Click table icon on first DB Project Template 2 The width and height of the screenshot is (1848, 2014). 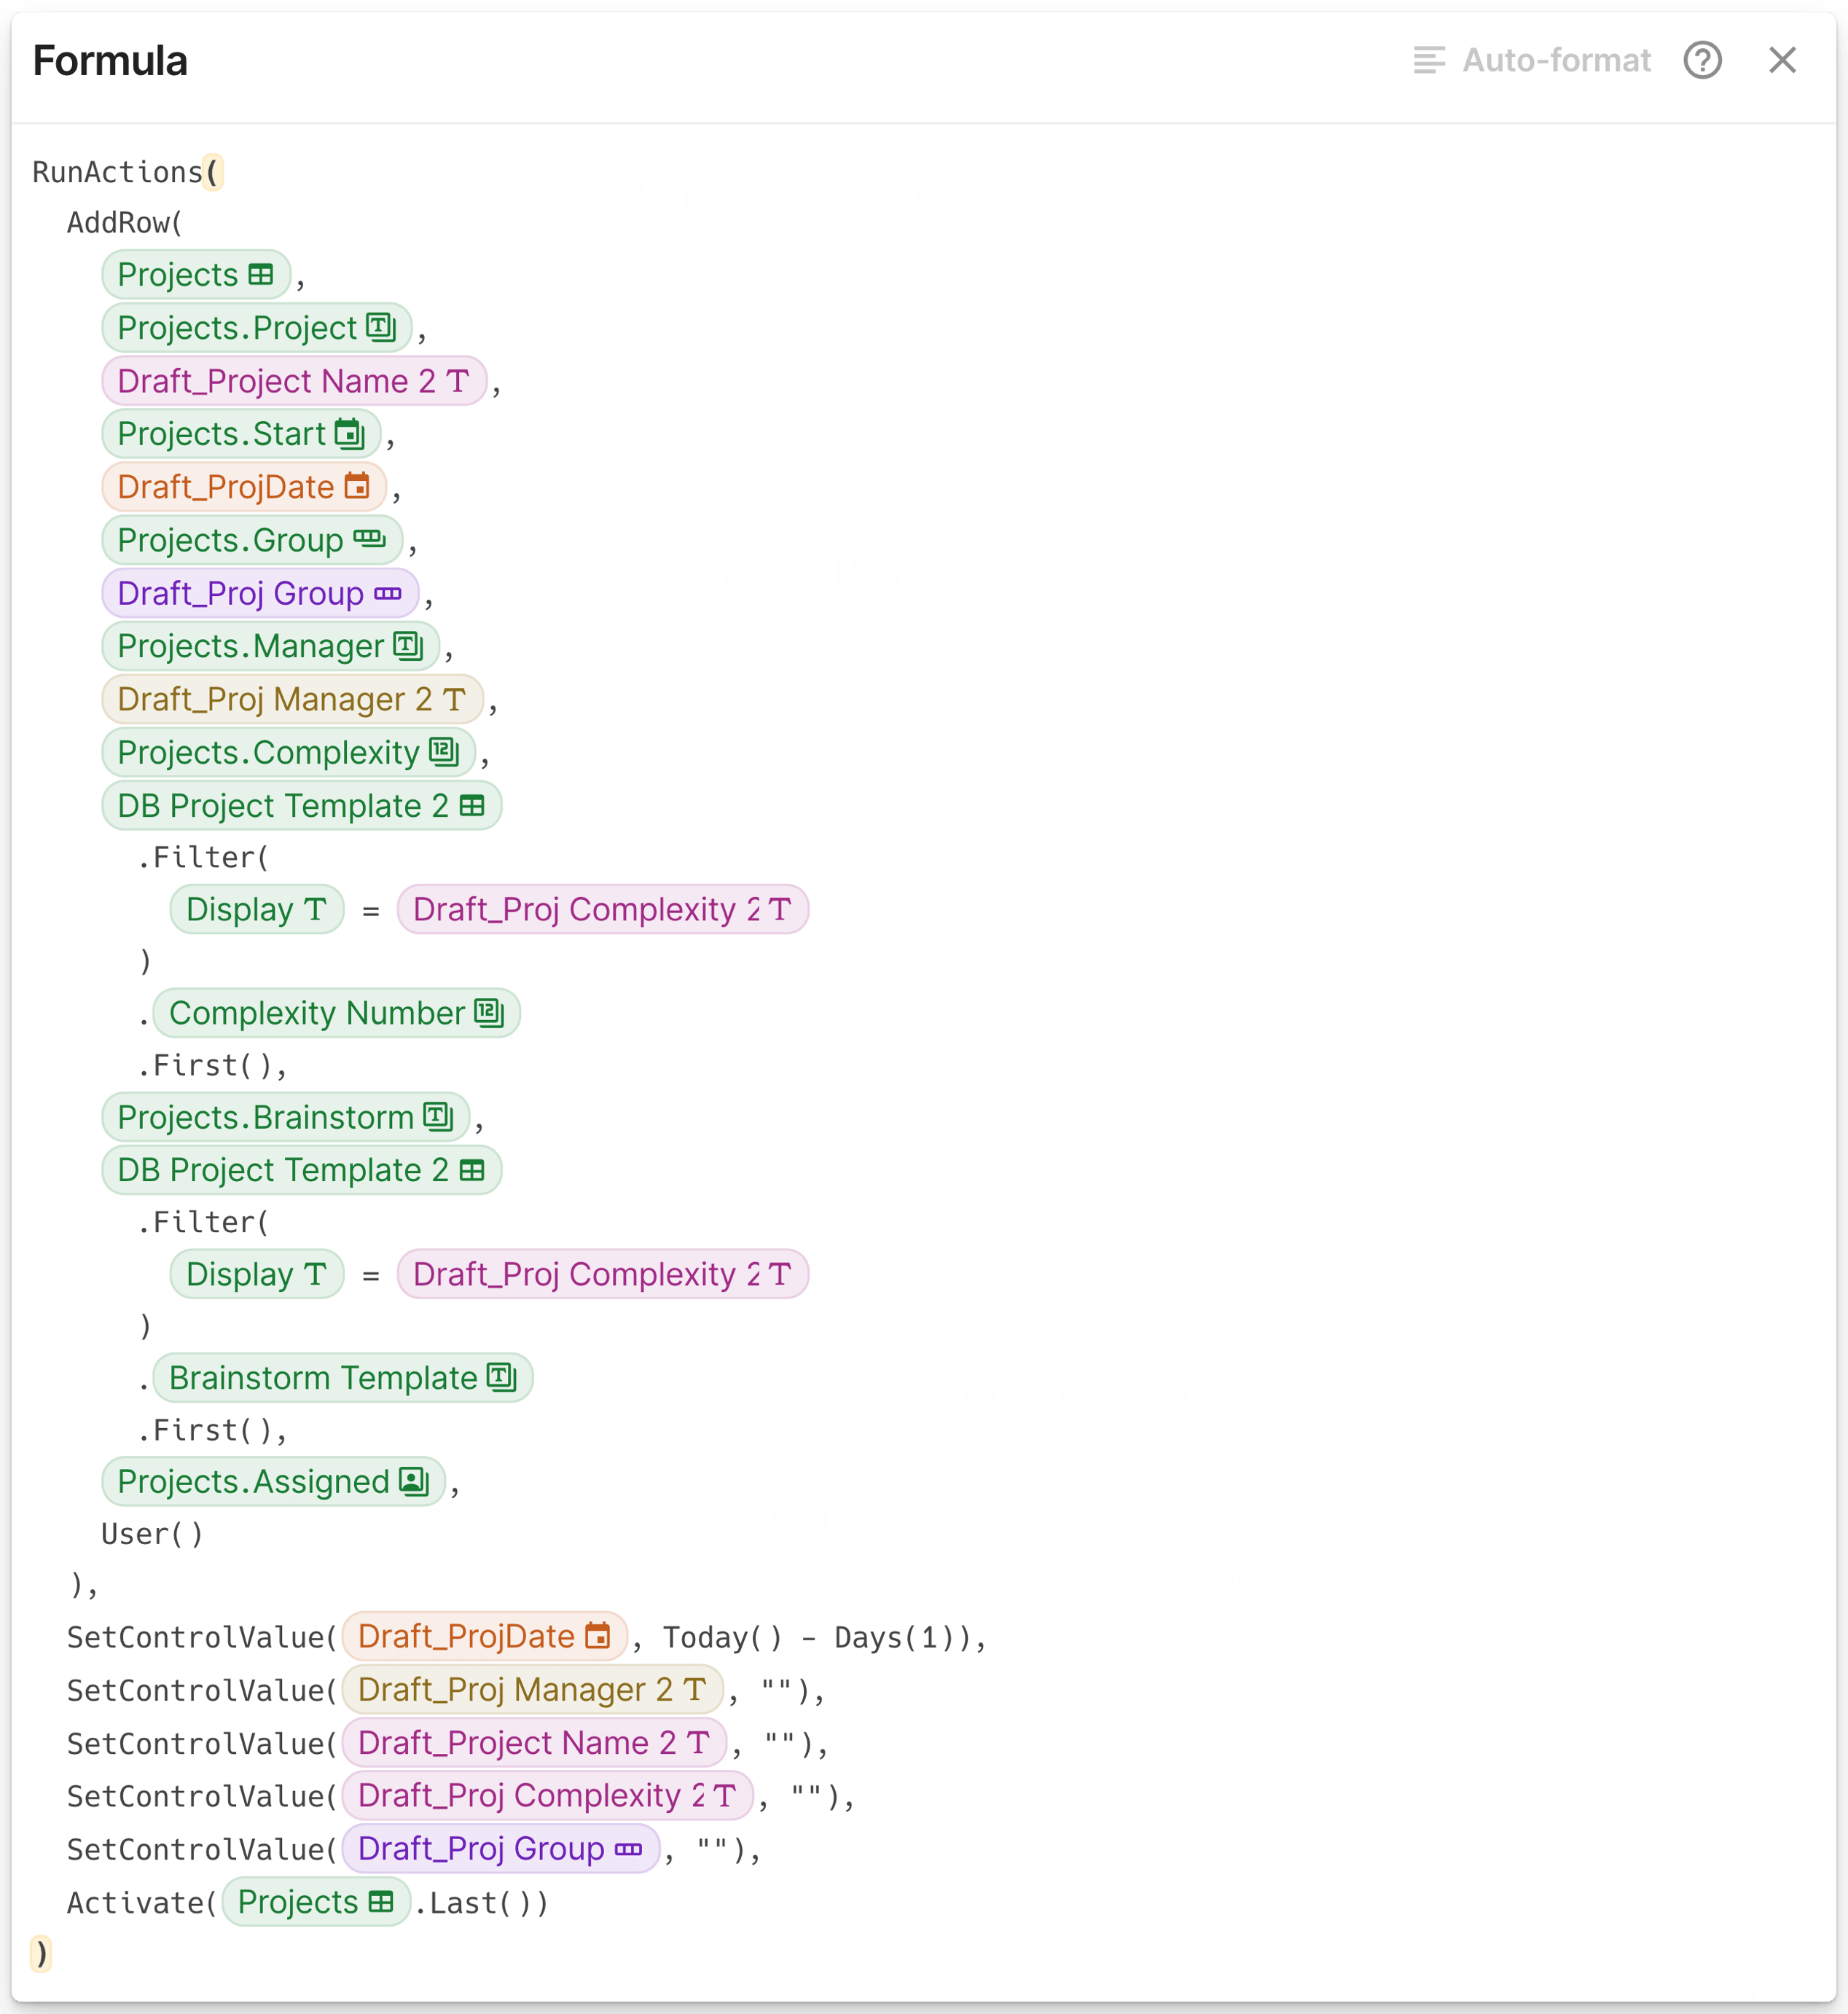pyautogui.click(x=472, y=805)
